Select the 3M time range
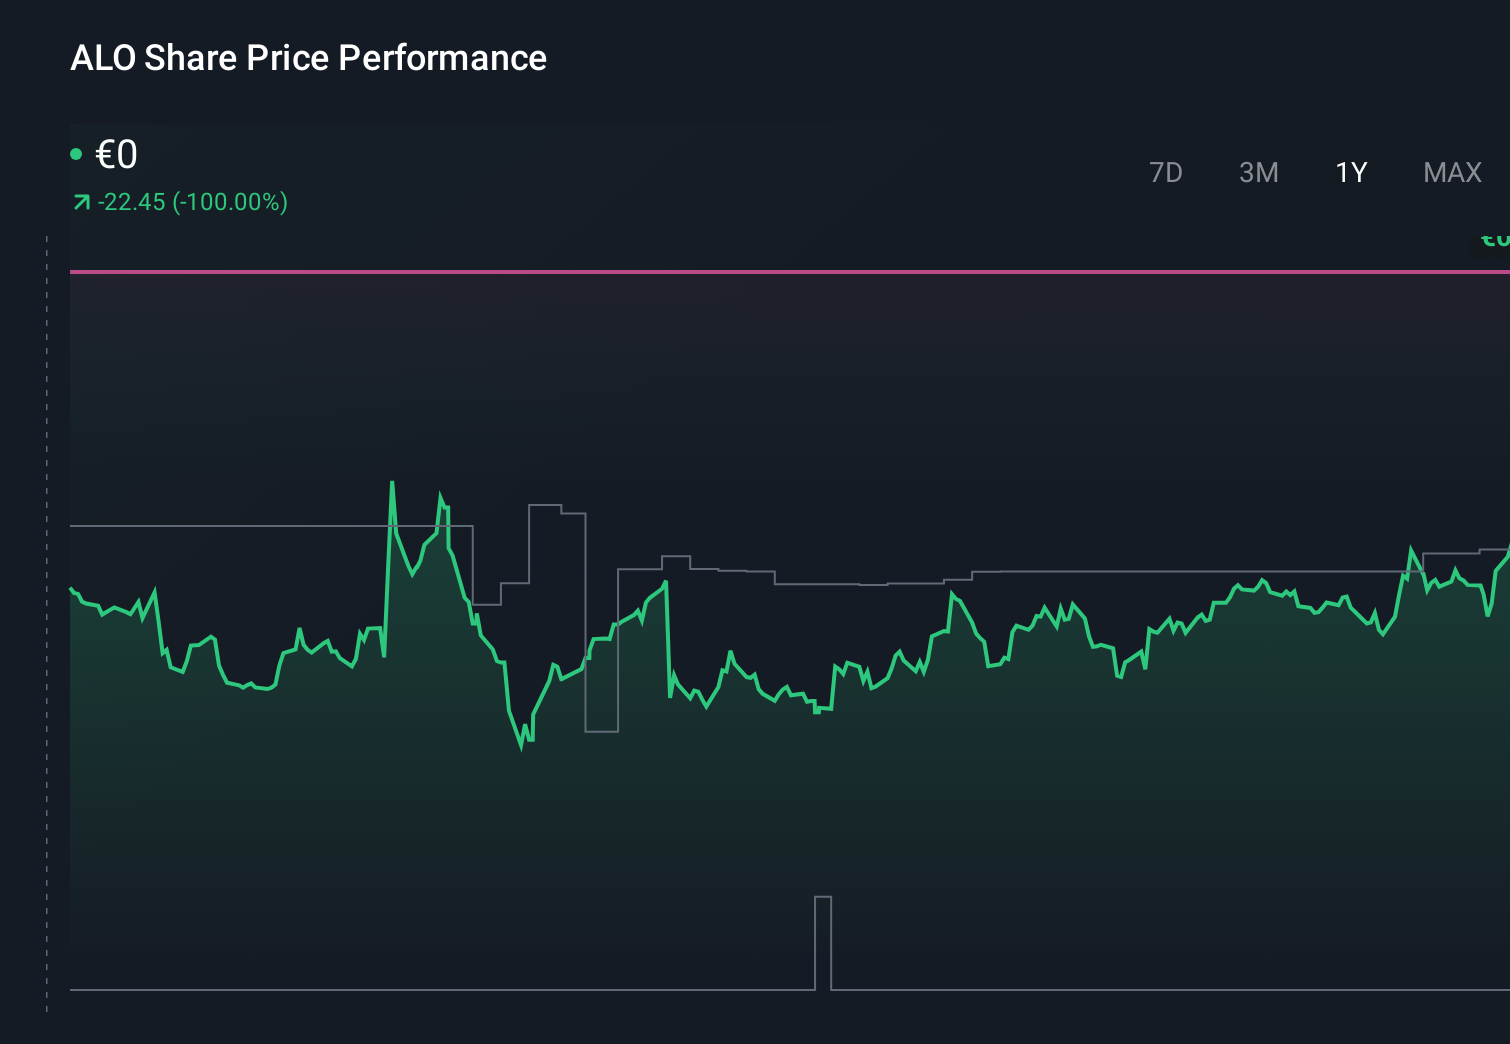 1259,172
